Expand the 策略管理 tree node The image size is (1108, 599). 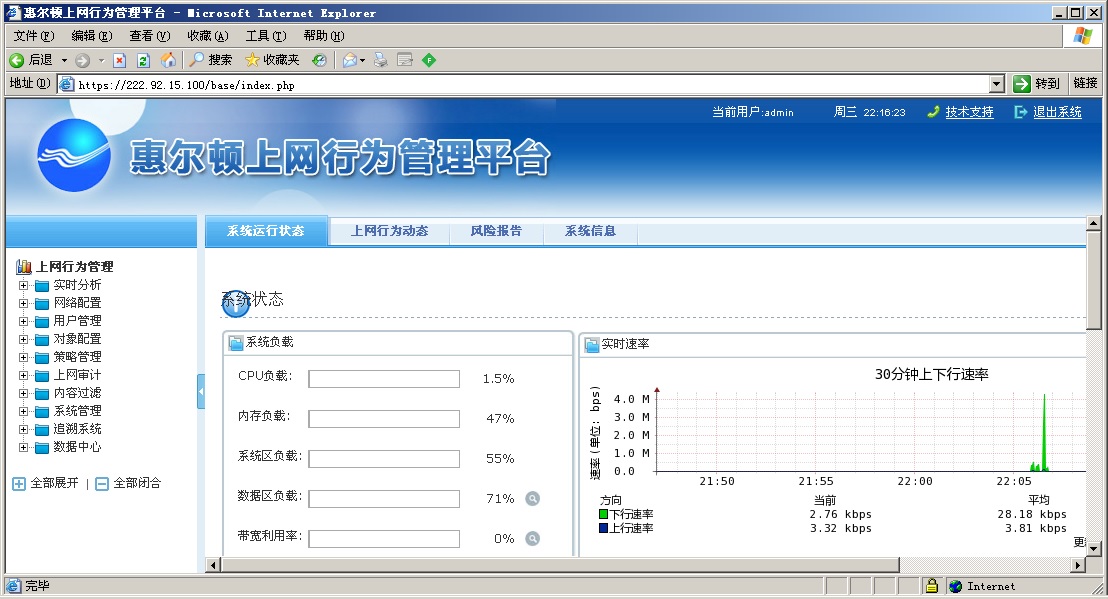[x=23, y=357]
